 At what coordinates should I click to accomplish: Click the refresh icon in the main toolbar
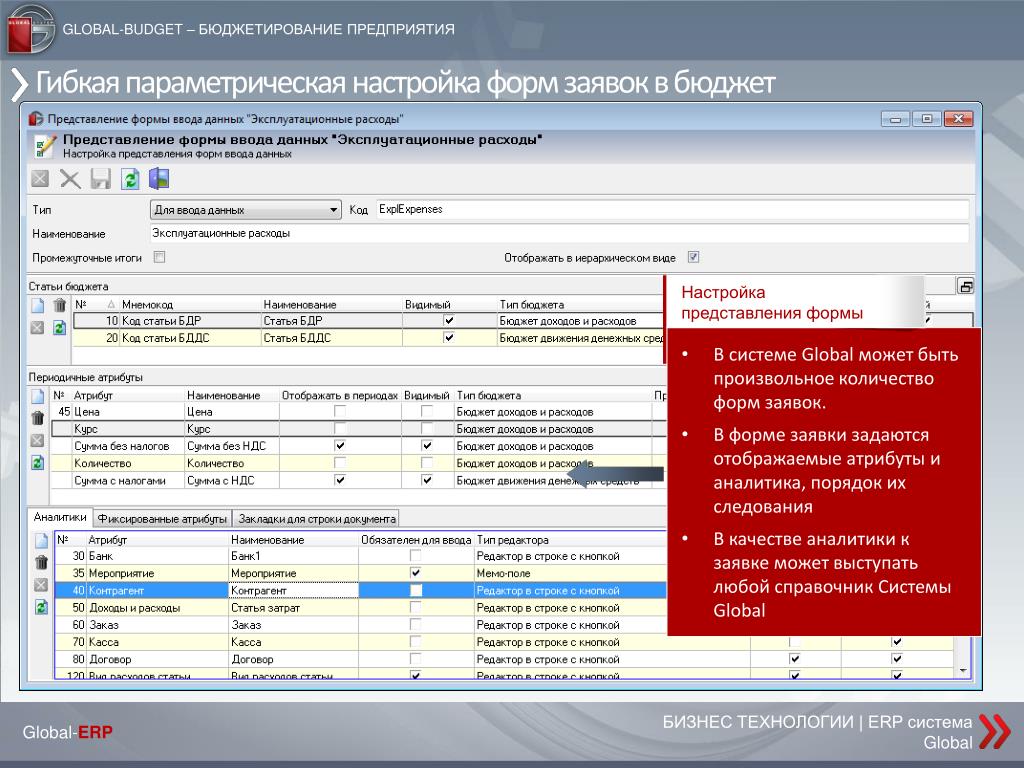click(130, 179)
